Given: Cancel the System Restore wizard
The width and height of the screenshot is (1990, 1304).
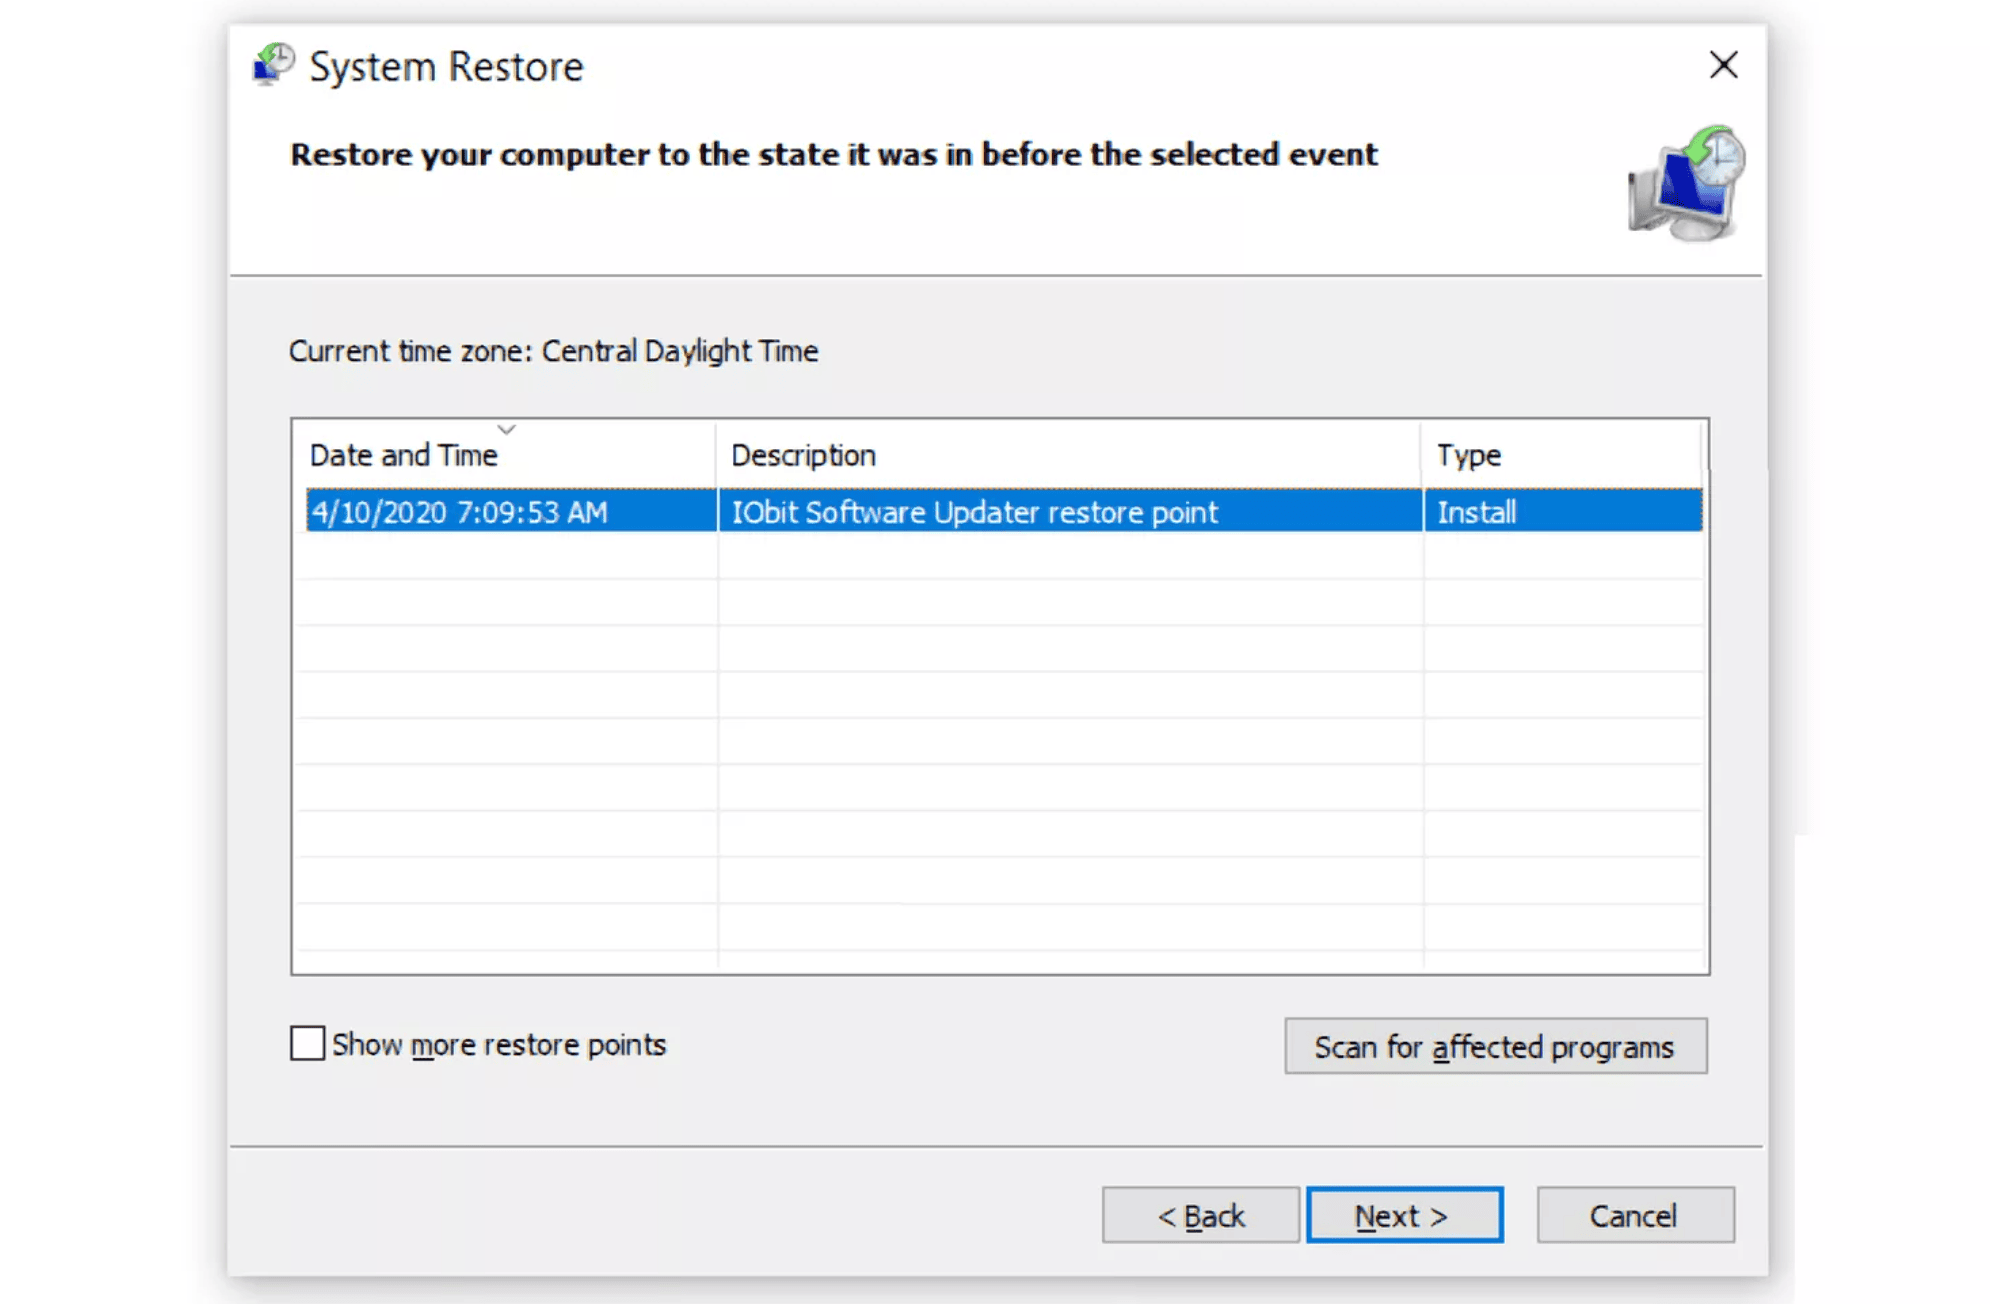Looking at the screenshot, I should (x=1635, y=1215).
